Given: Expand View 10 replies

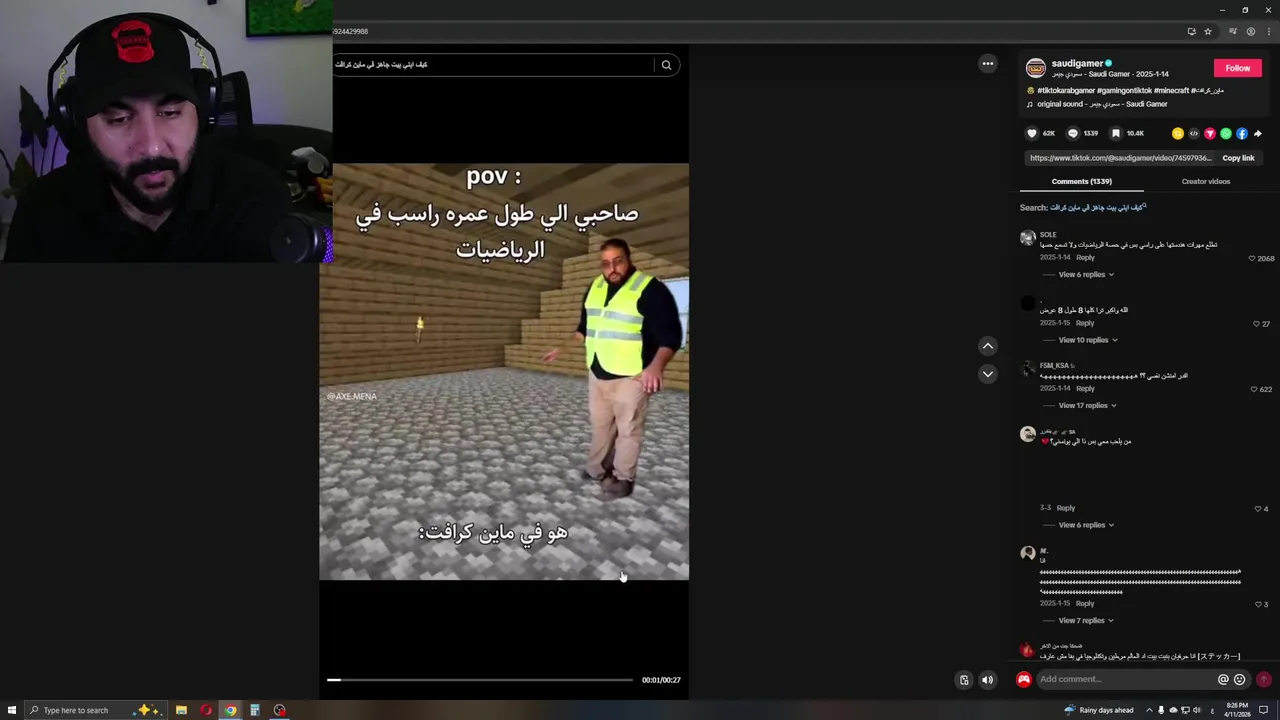Looking at the screenshot, I should (1088, 340).
